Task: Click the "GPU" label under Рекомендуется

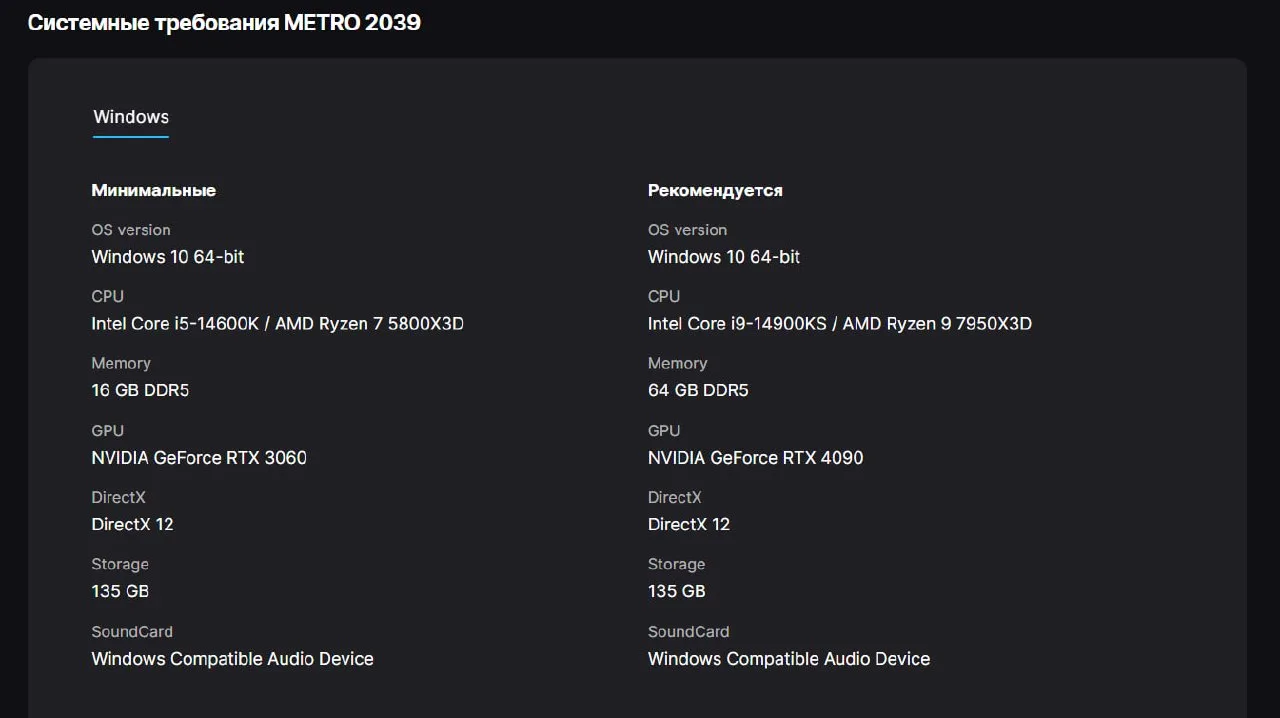Action: click(x=664, y=430)
